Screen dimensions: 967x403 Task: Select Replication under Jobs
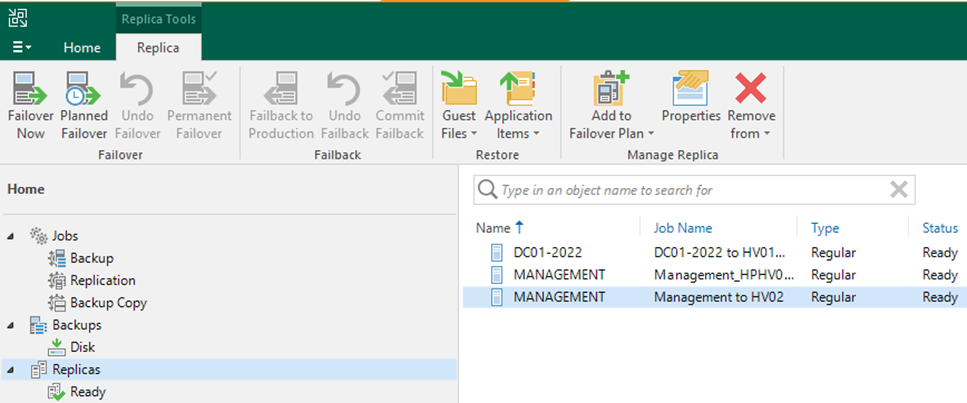coord(102,280)
